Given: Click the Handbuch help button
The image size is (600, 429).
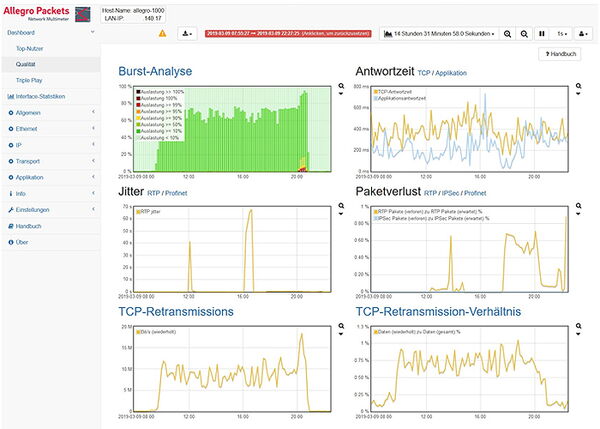Looking at the screenshot, I should coord(559,53).
